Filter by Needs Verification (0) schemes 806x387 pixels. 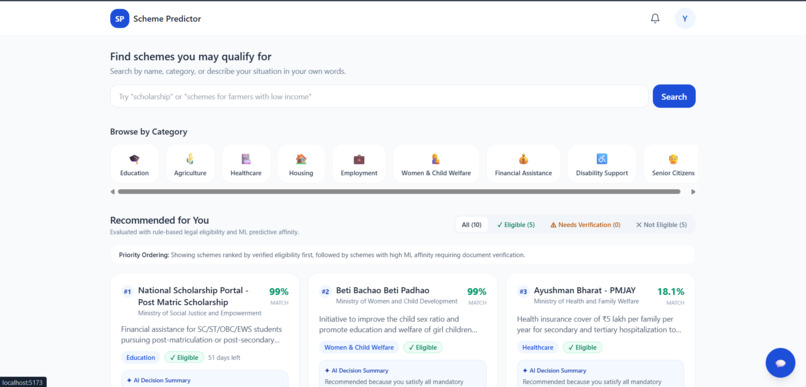click(585, 225)
